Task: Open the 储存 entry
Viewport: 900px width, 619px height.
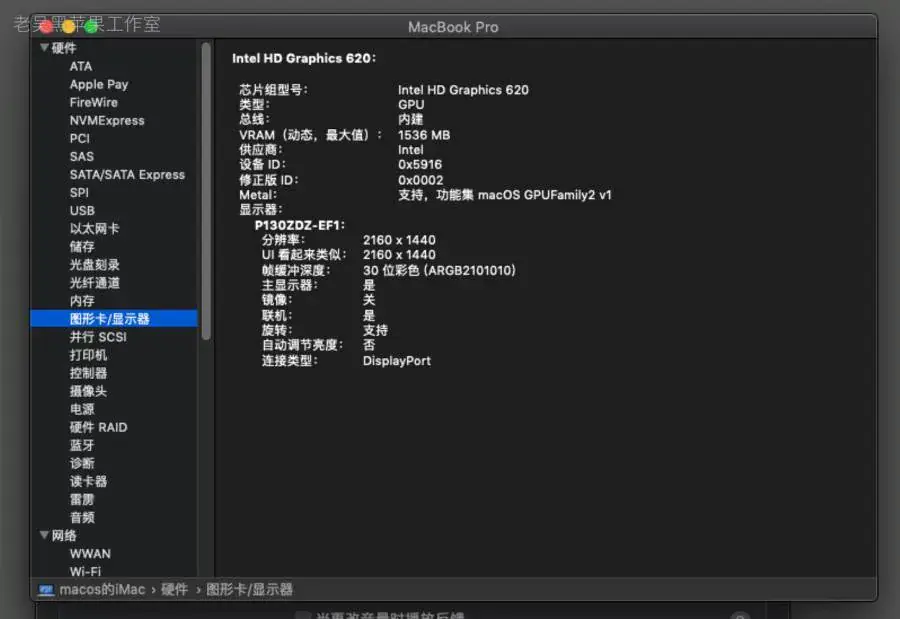Action: (x=82, y=247)
